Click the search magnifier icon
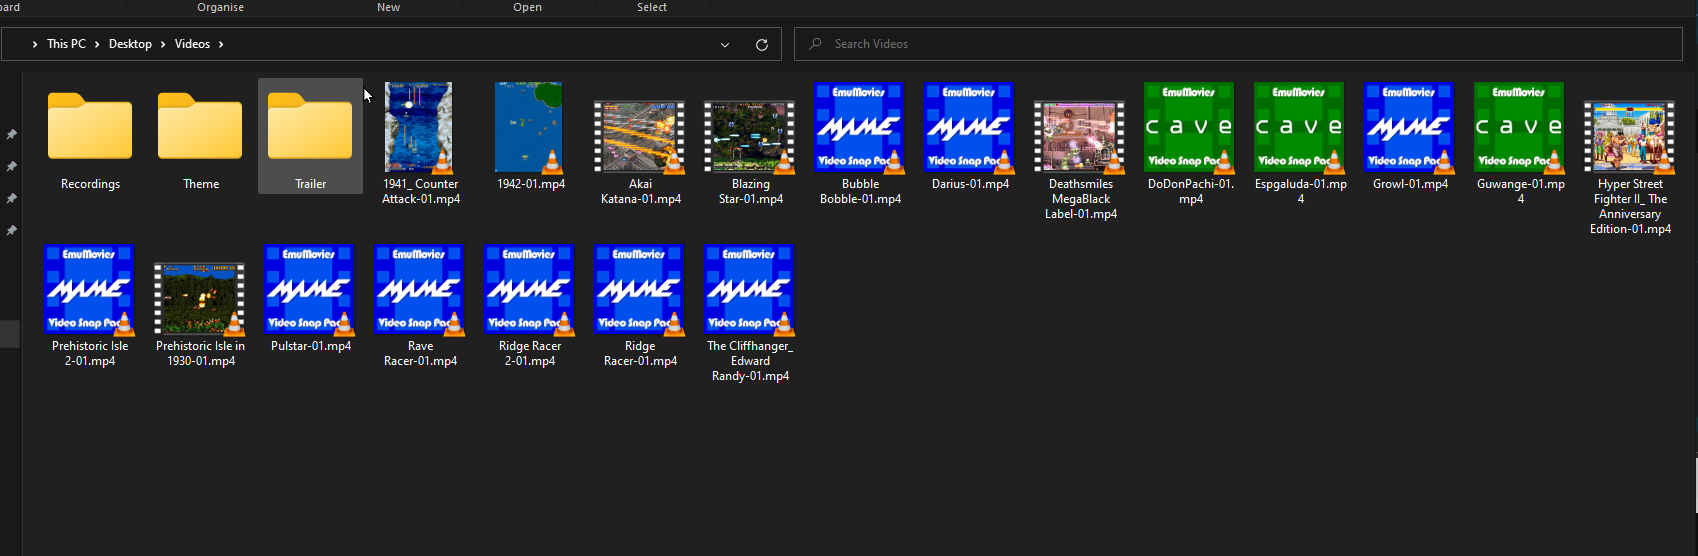 click(816, 44)
